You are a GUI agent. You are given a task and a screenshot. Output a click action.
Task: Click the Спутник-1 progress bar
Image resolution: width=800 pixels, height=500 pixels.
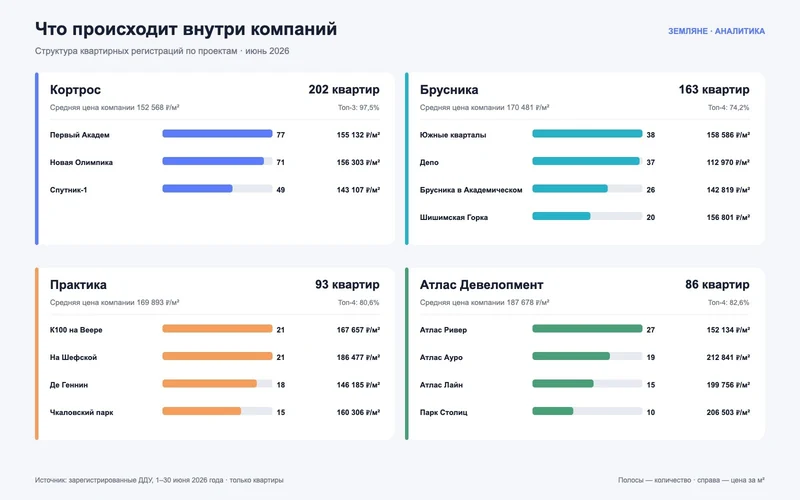217,189
